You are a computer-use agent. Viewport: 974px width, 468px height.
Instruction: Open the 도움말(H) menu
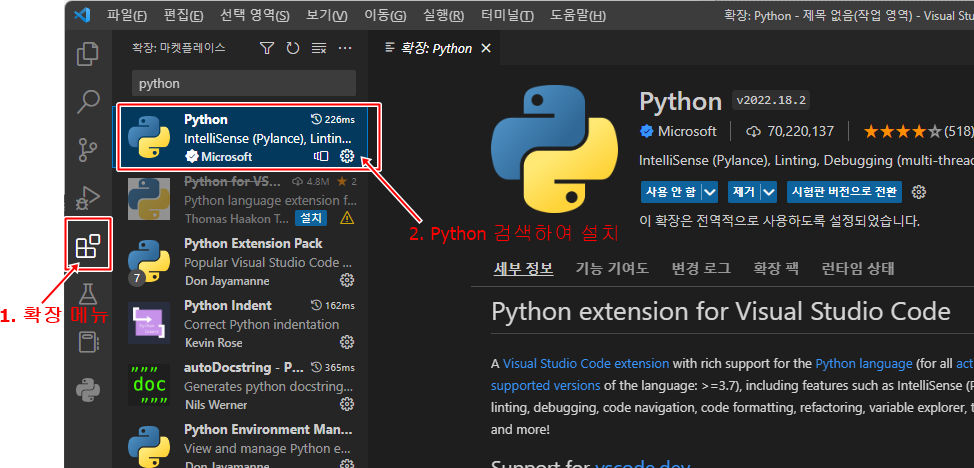click(x=578, y=16)
